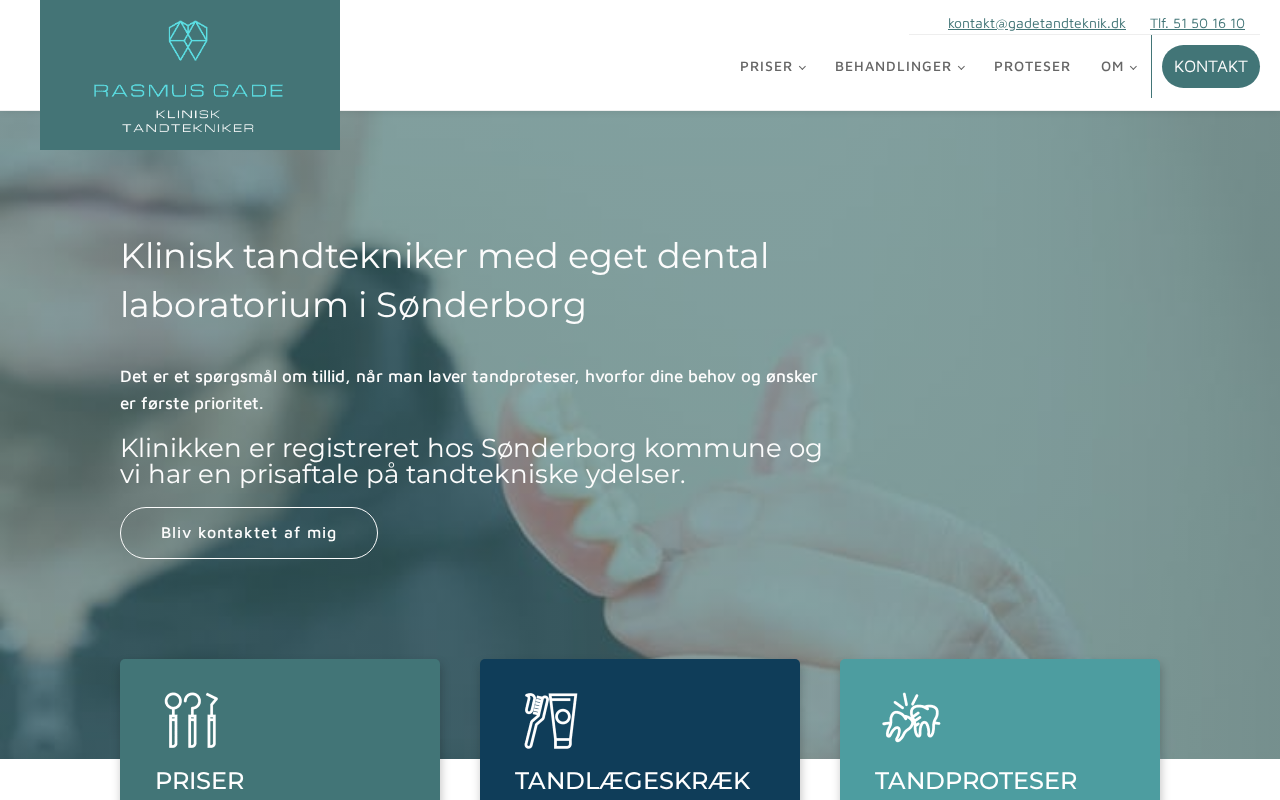Open the Tandlægeskræk card heading

(x=633, y=781)
